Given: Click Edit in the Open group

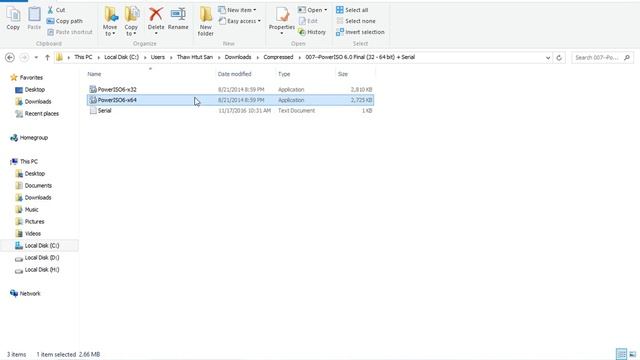Looking at the screenshot, I should [308, 21].
